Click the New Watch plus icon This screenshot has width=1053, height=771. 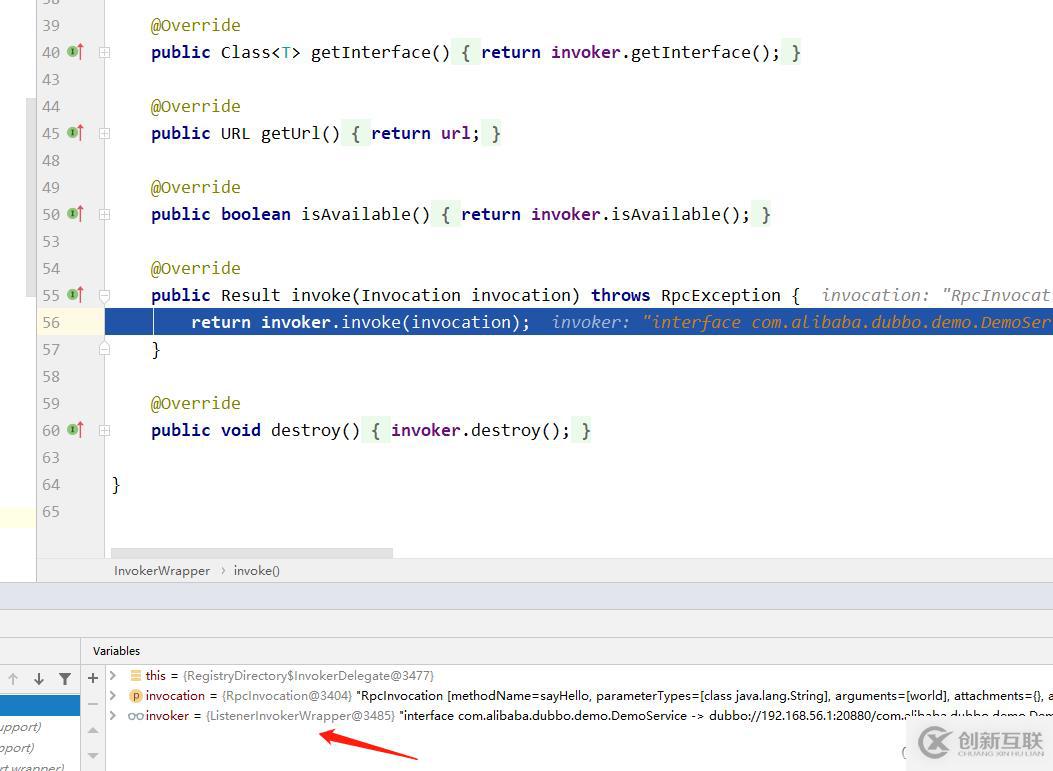pyautogui.click(x=93, y=678)
